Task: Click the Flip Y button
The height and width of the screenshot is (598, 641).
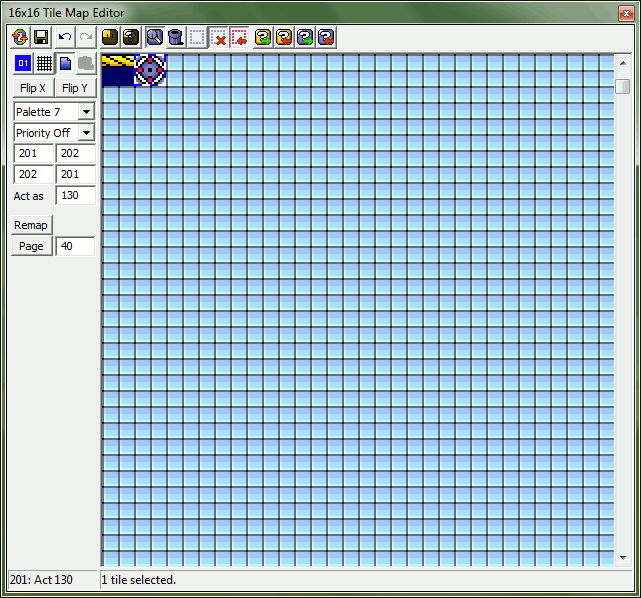Action: (x=75, y=88)
